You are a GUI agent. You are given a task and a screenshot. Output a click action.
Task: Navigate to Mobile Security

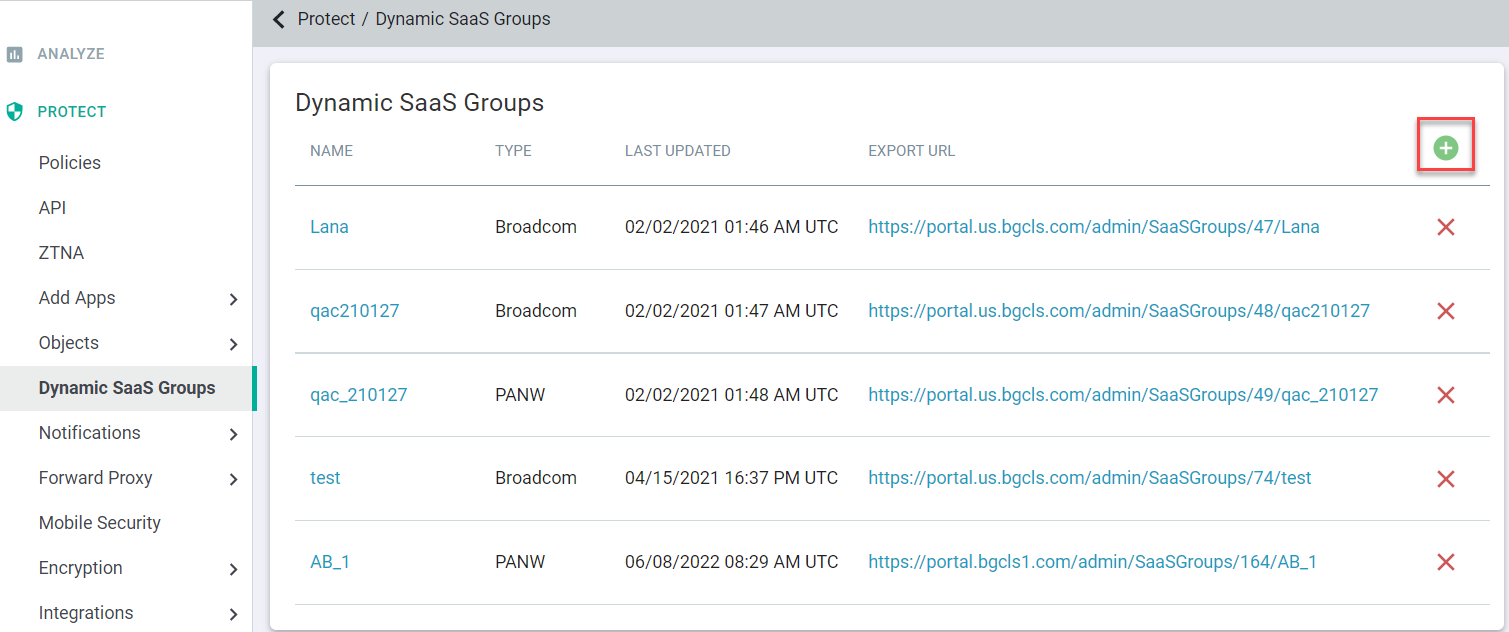click(99, 522)
